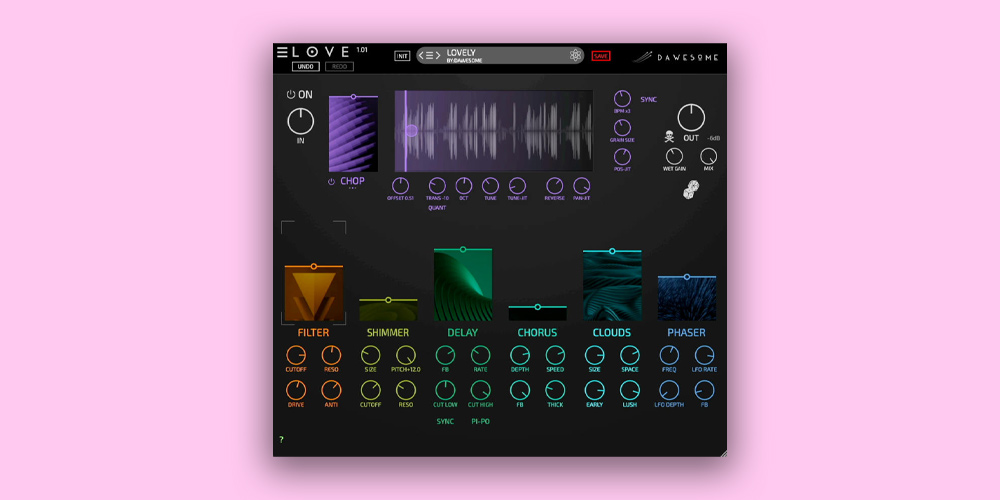Viewport: 1000px width, 500px height.
Task: Click the SHIMMER section label
Action: click(388, 333)
